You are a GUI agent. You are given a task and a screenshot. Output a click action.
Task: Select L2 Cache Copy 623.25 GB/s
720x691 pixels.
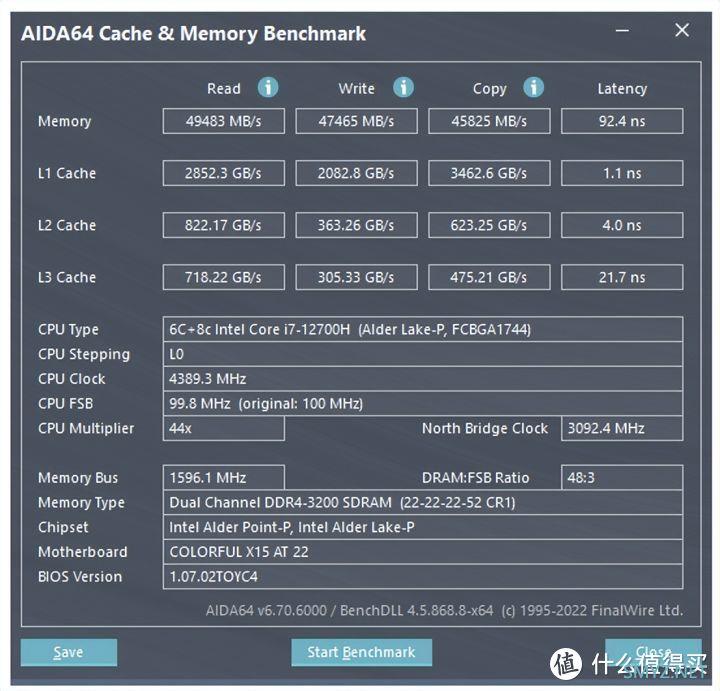pos(489,225)
